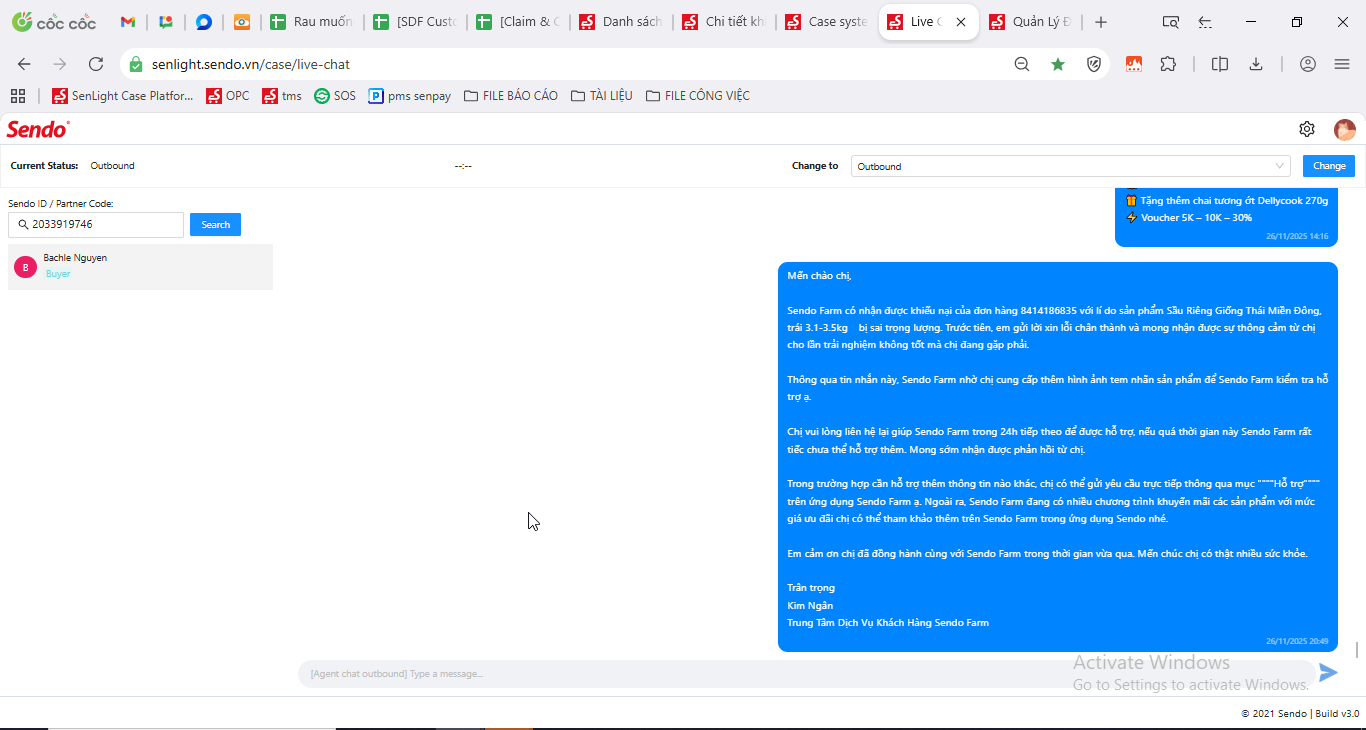Image resolution: width=1366 pixels, height=730 pixels.
Task: Click the Sendo ID search input field
Action: 96,224
